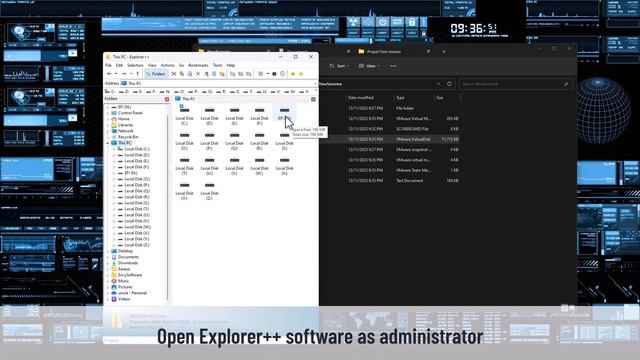Screen dimensions: 640x360
Task: Open the Selection menu in Explorer++
Action: coord(135,65)
